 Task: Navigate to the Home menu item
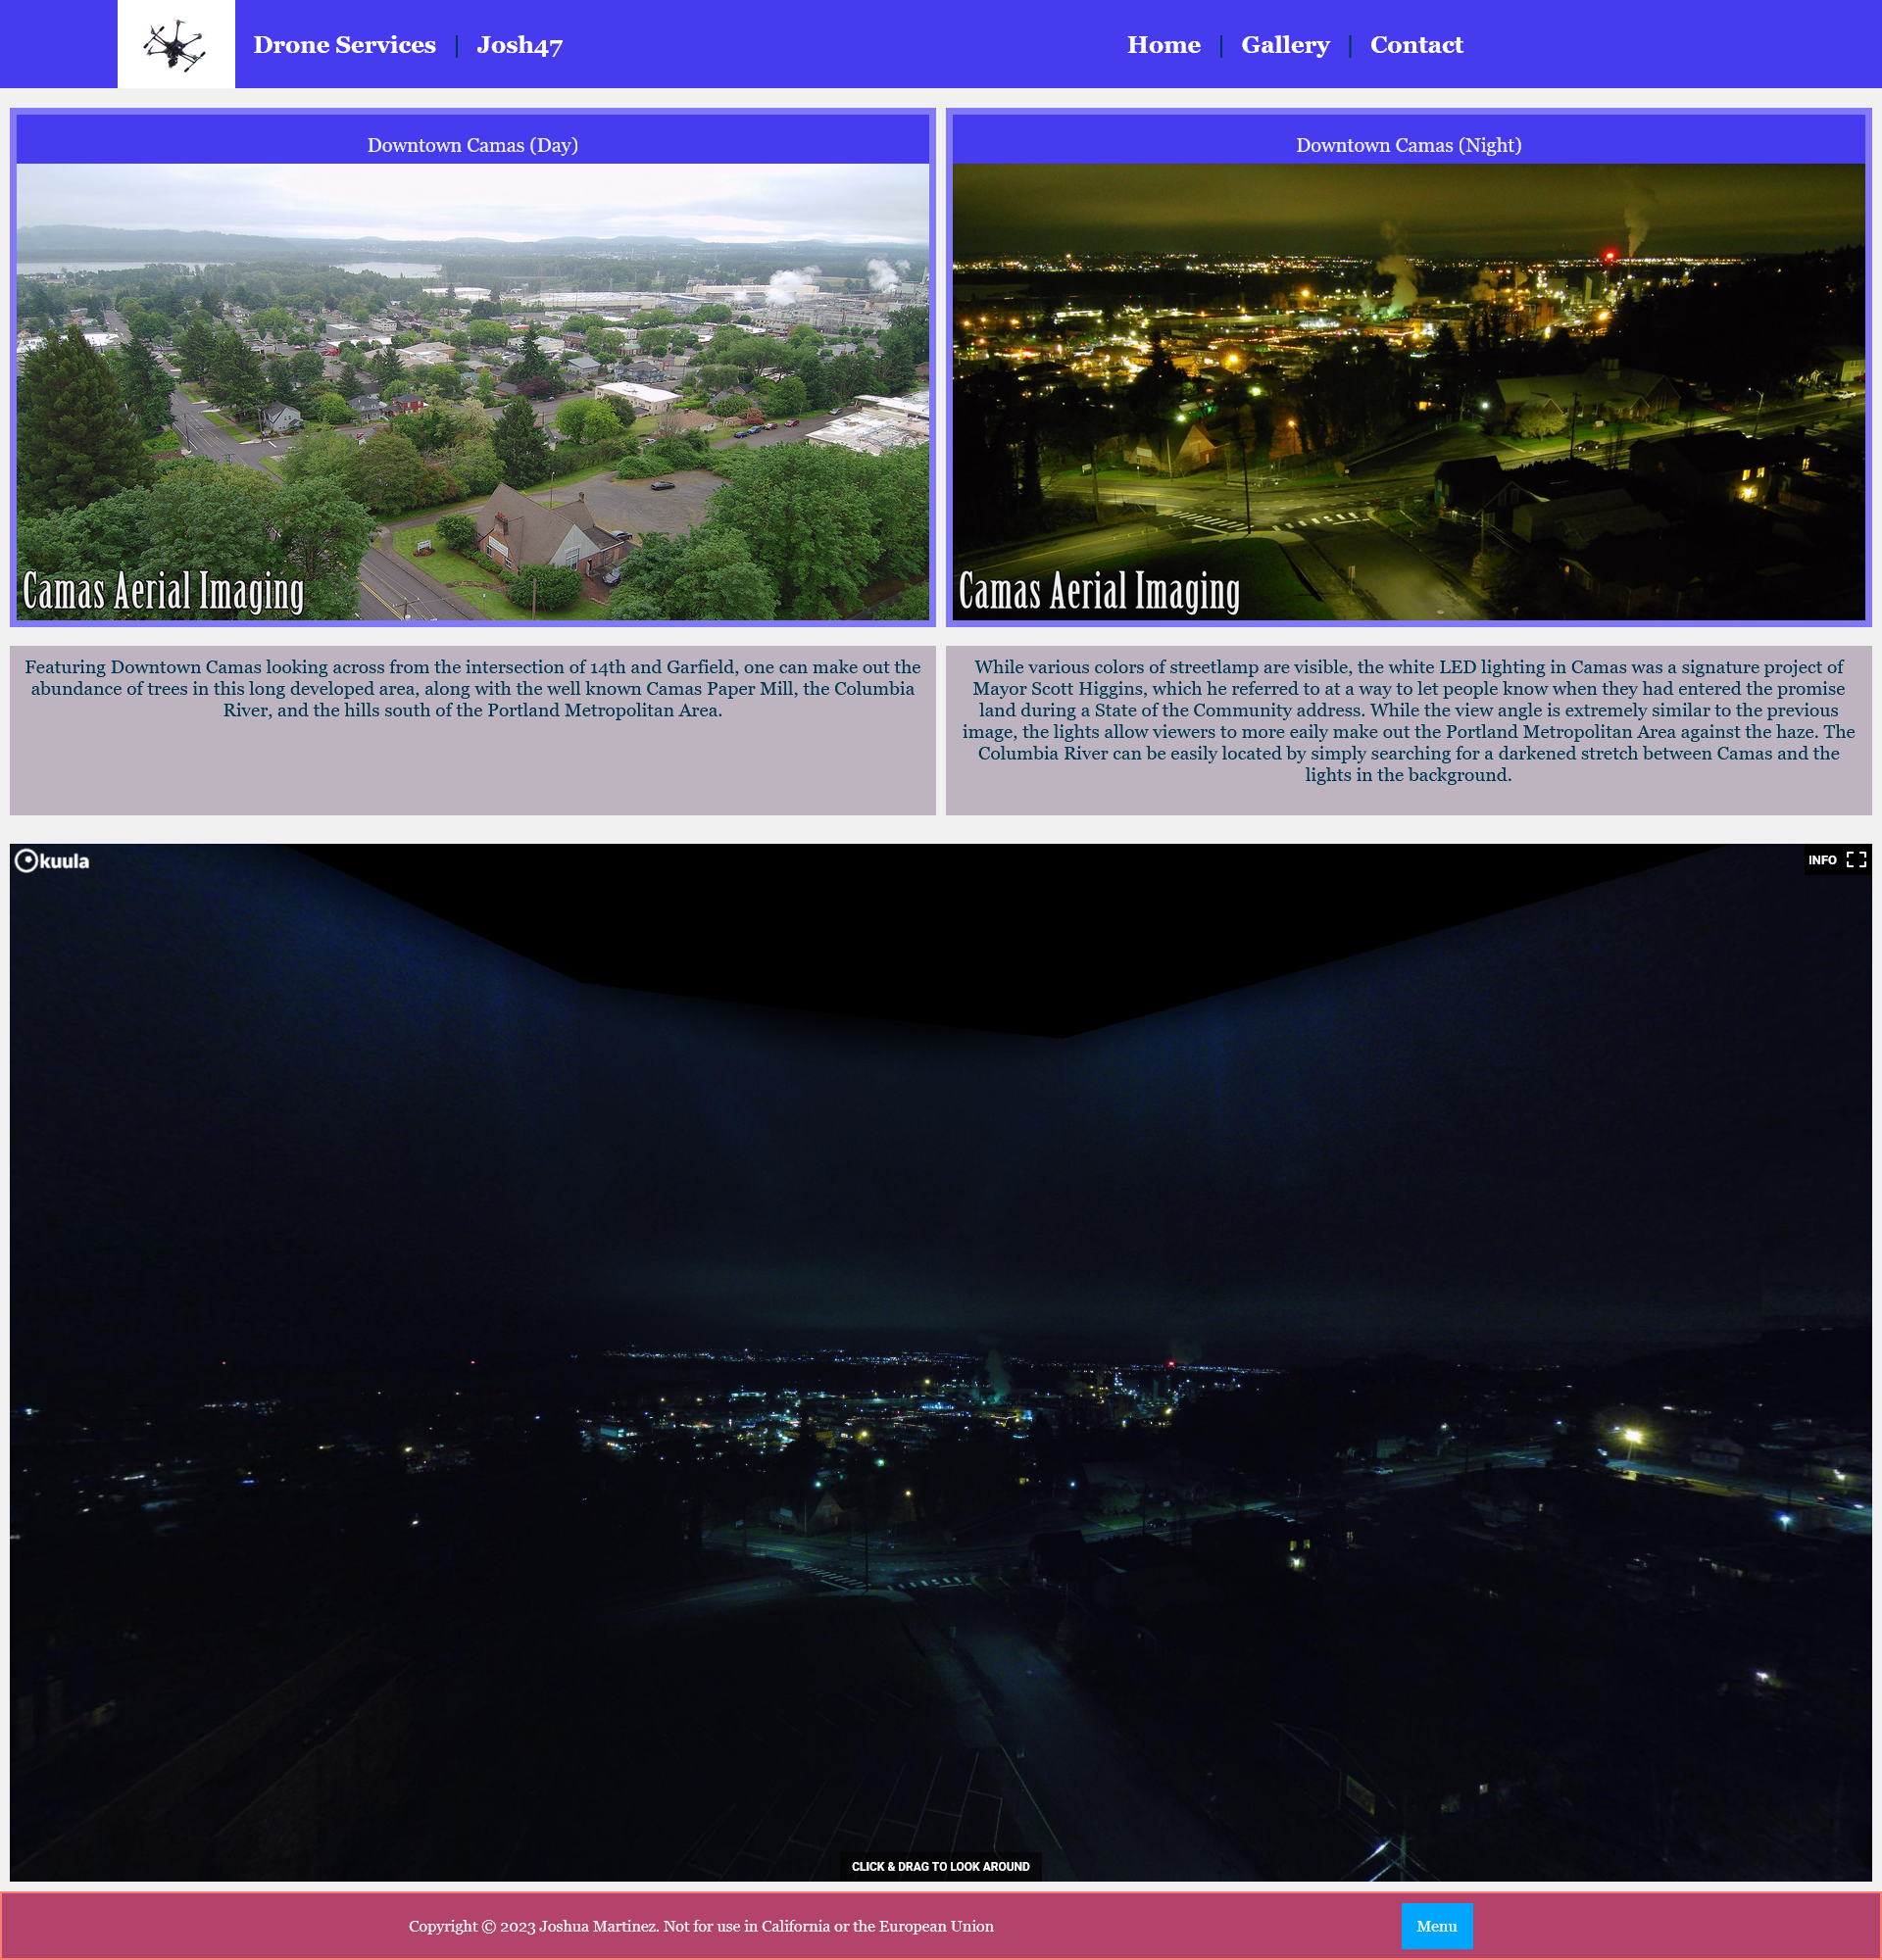coord(1163,44)
